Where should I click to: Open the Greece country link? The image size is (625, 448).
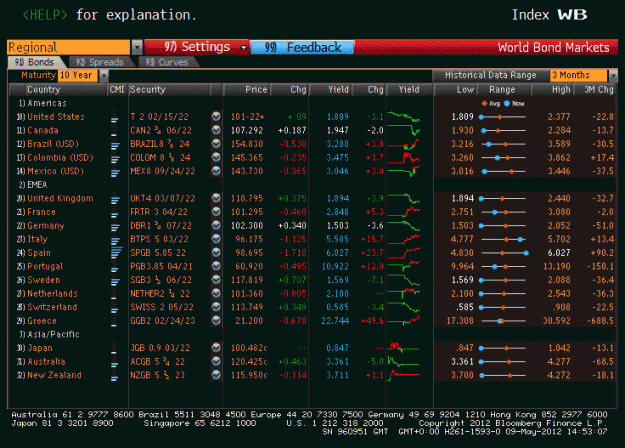(42, 321)
